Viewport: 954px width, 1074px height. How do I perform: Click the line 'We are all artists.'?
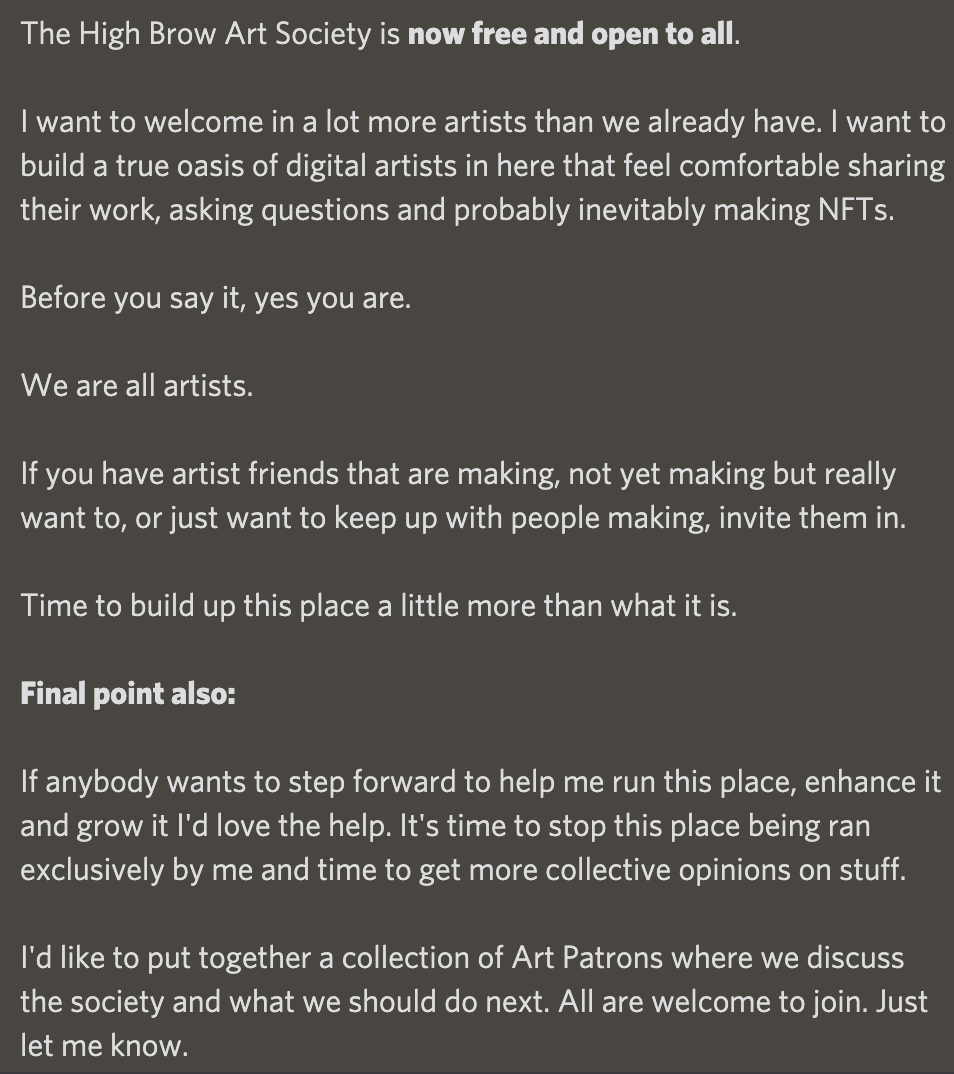[137, 386]
